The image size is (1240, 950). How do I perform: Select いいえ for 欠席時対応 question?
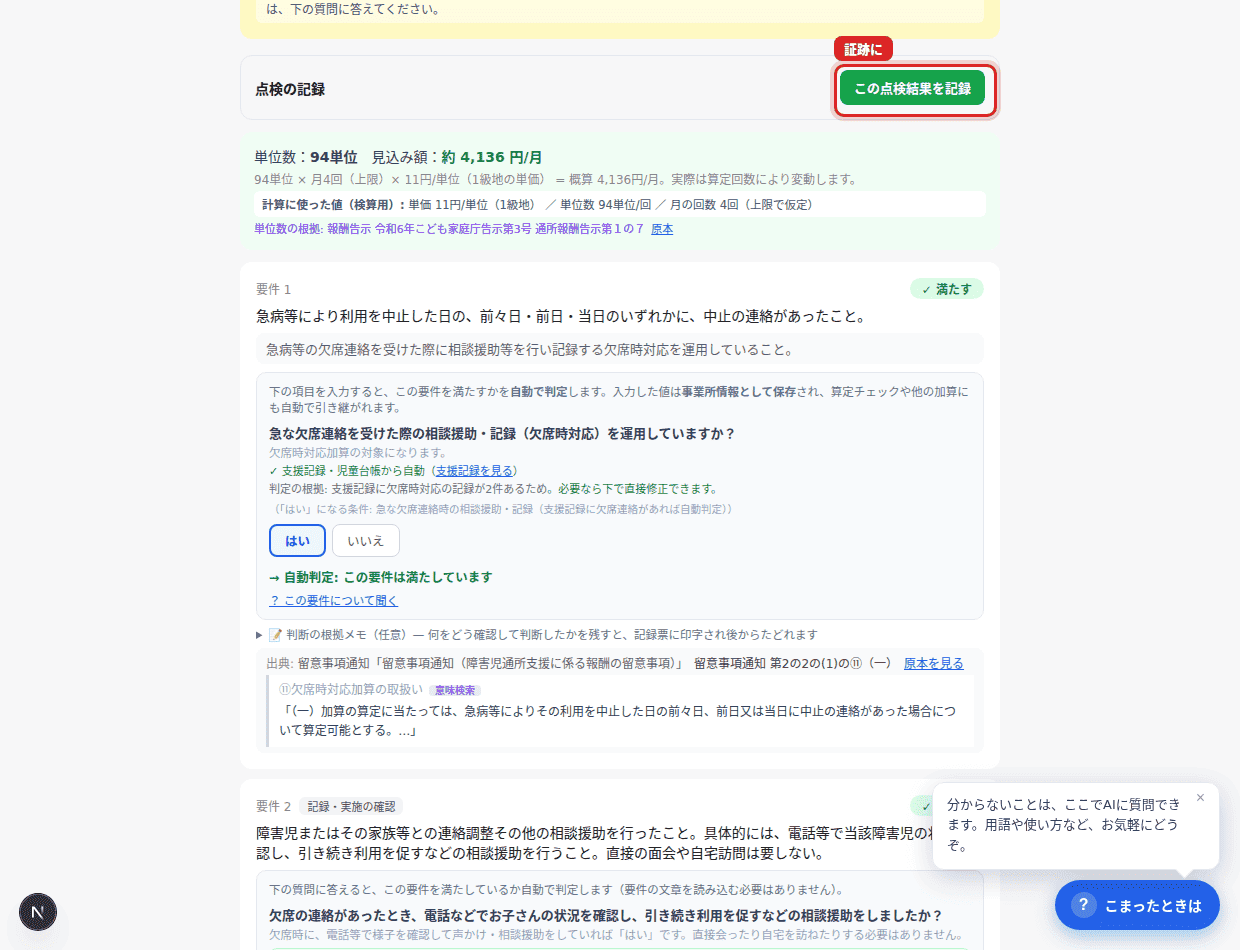[366, 541]
